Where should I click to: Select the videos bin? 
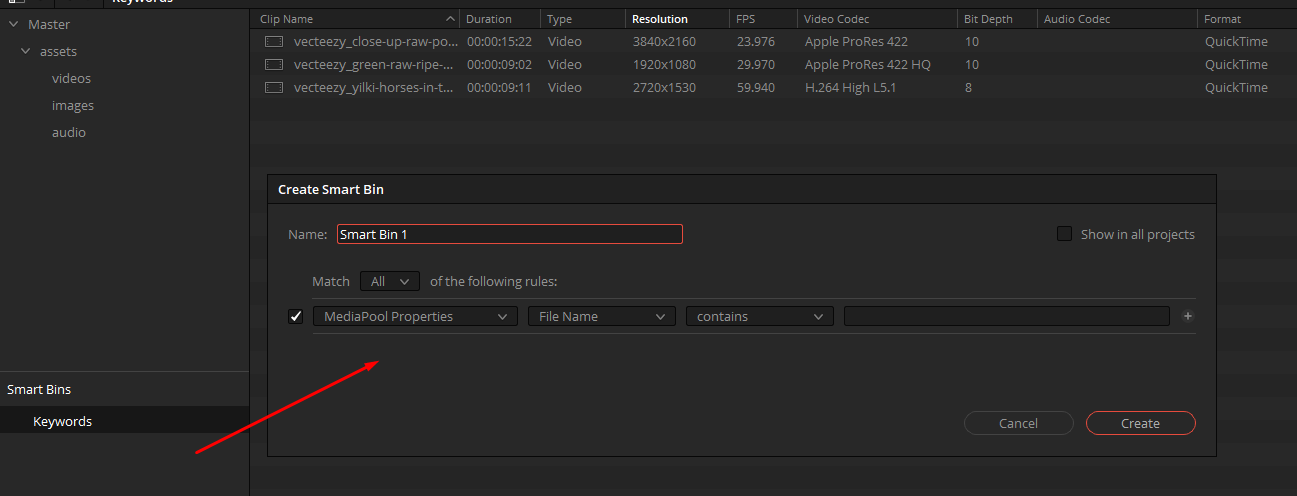71,78
